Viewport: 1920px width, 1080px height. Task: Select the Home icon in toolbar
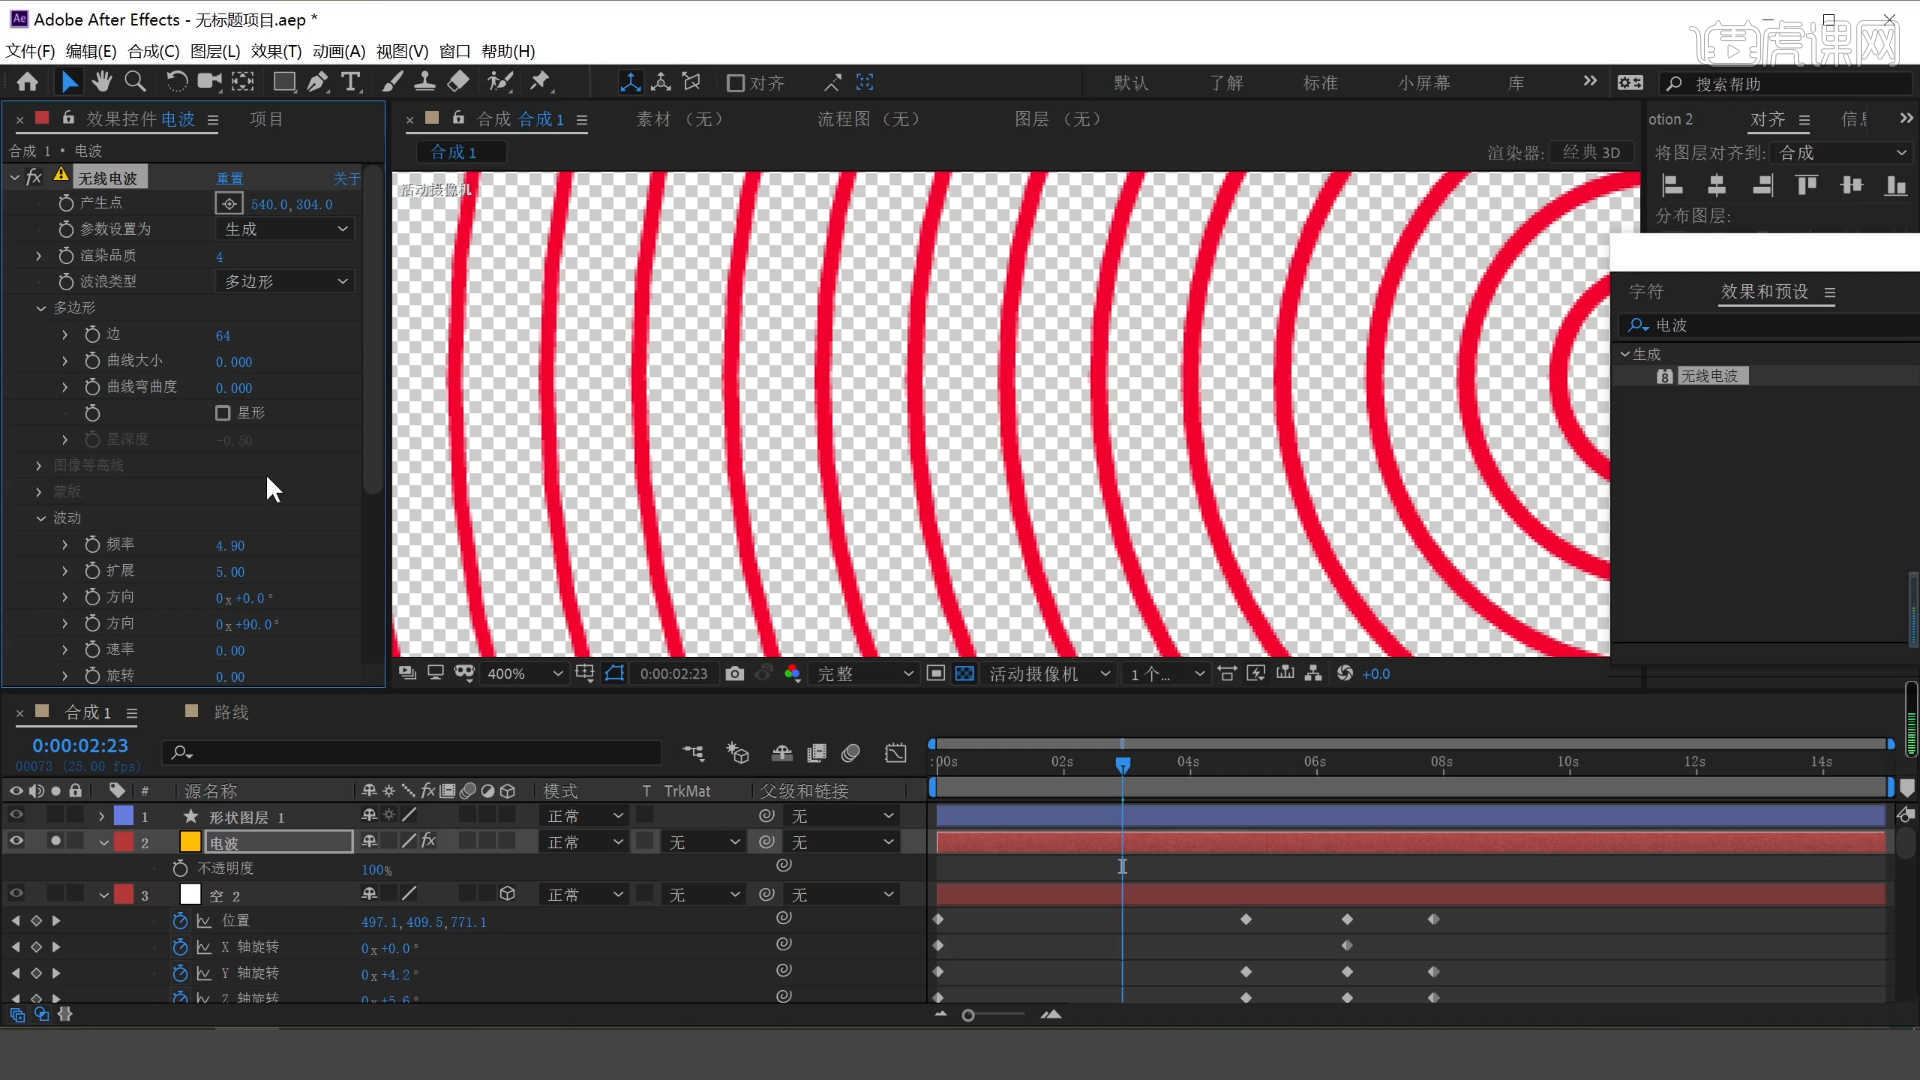pos(28,83)
